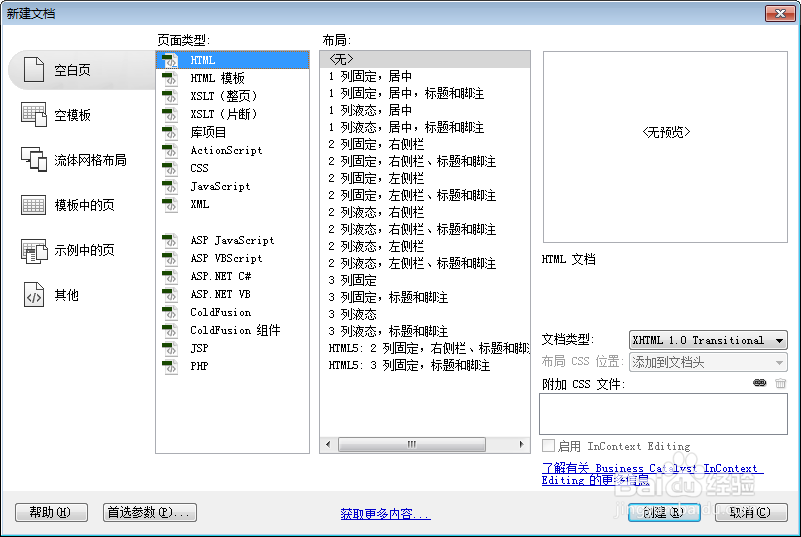The height and width of the screenshot is (537, 801).
Task: Click the layout list scroll right arrow
Action: 521,445
